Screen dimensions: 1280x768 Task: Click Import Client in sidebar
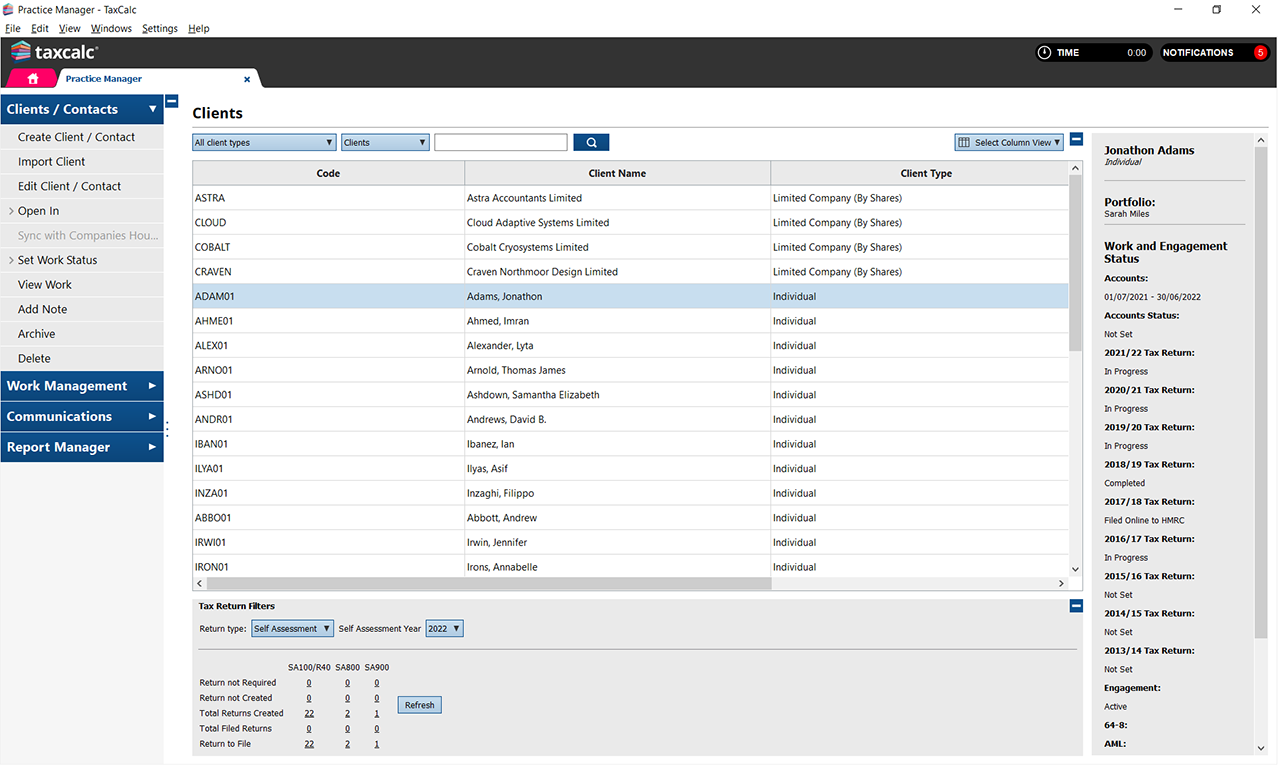pyautogui.click(x=81, y=162)
